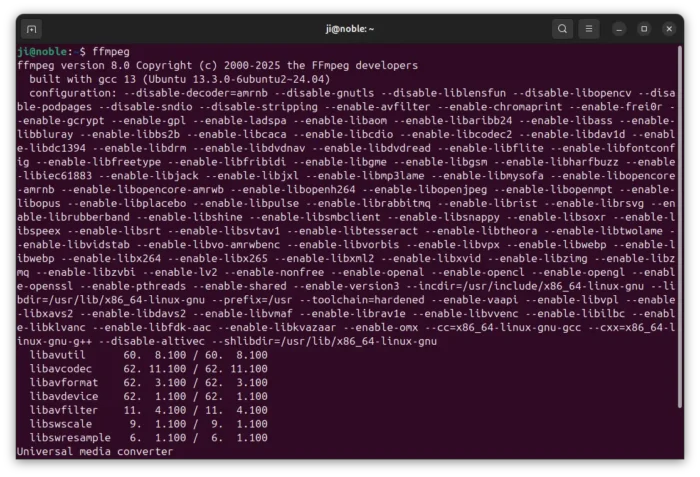Click the word 'configuration:'
This screenshot has width=700, height=477.
pyautogui.click(x=73, y=93)
